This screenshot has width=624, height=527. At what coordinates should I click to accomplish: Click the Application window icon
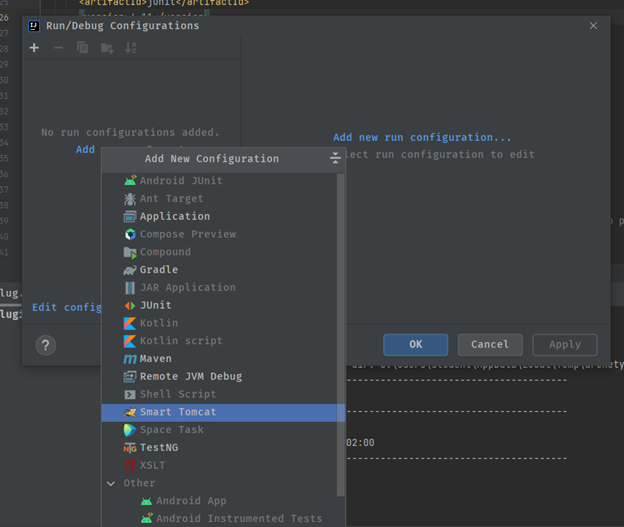[130, 217]
